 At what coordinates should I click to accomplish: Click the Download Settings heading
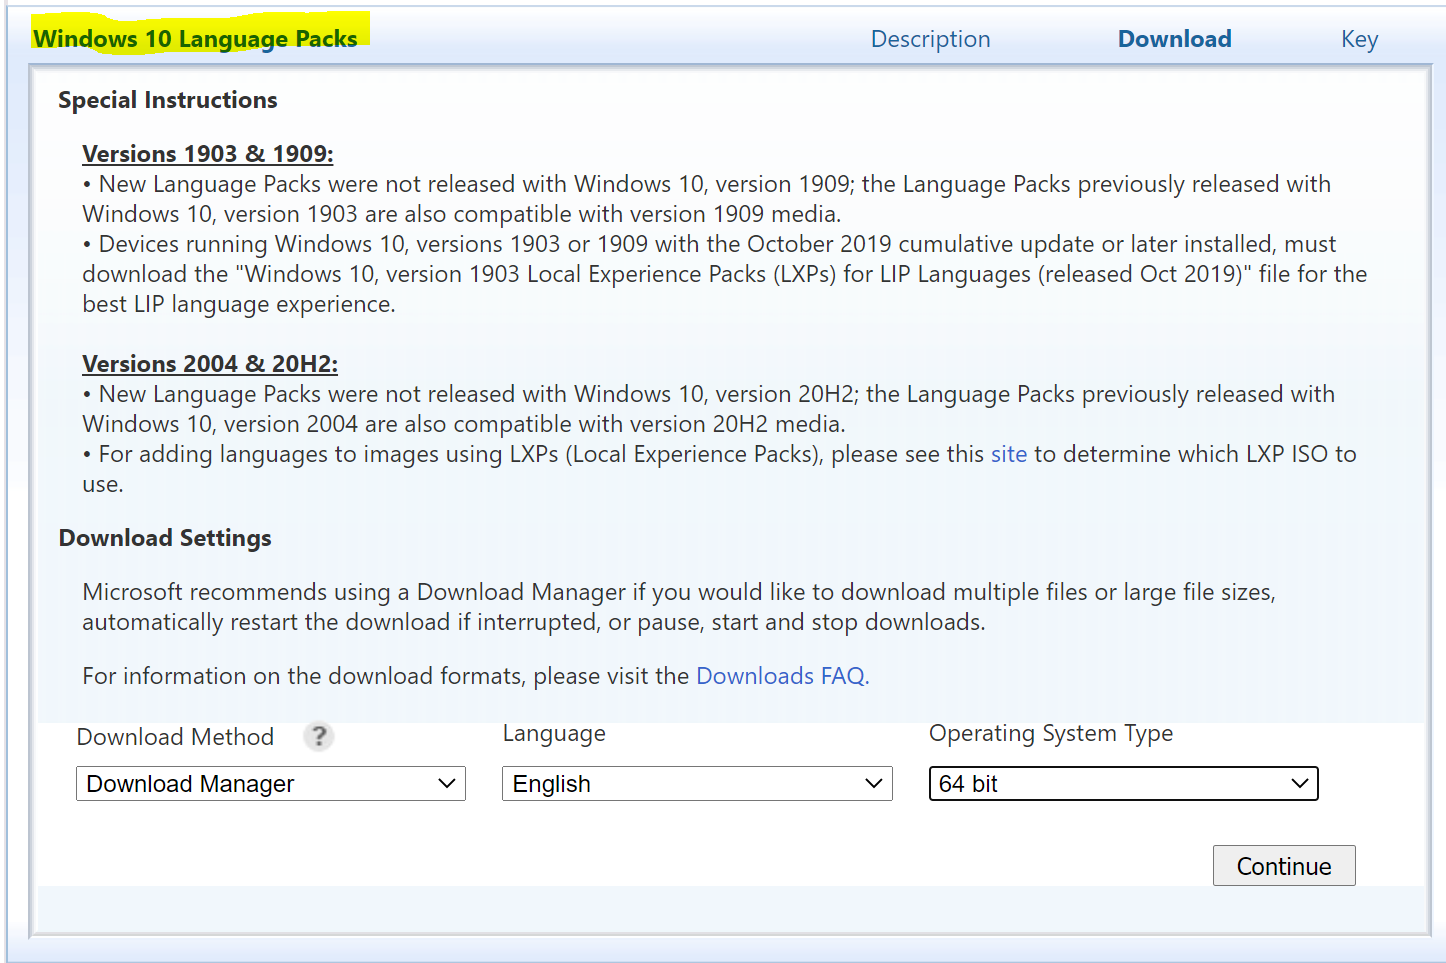pyautogui.click(x=165, y=538)
